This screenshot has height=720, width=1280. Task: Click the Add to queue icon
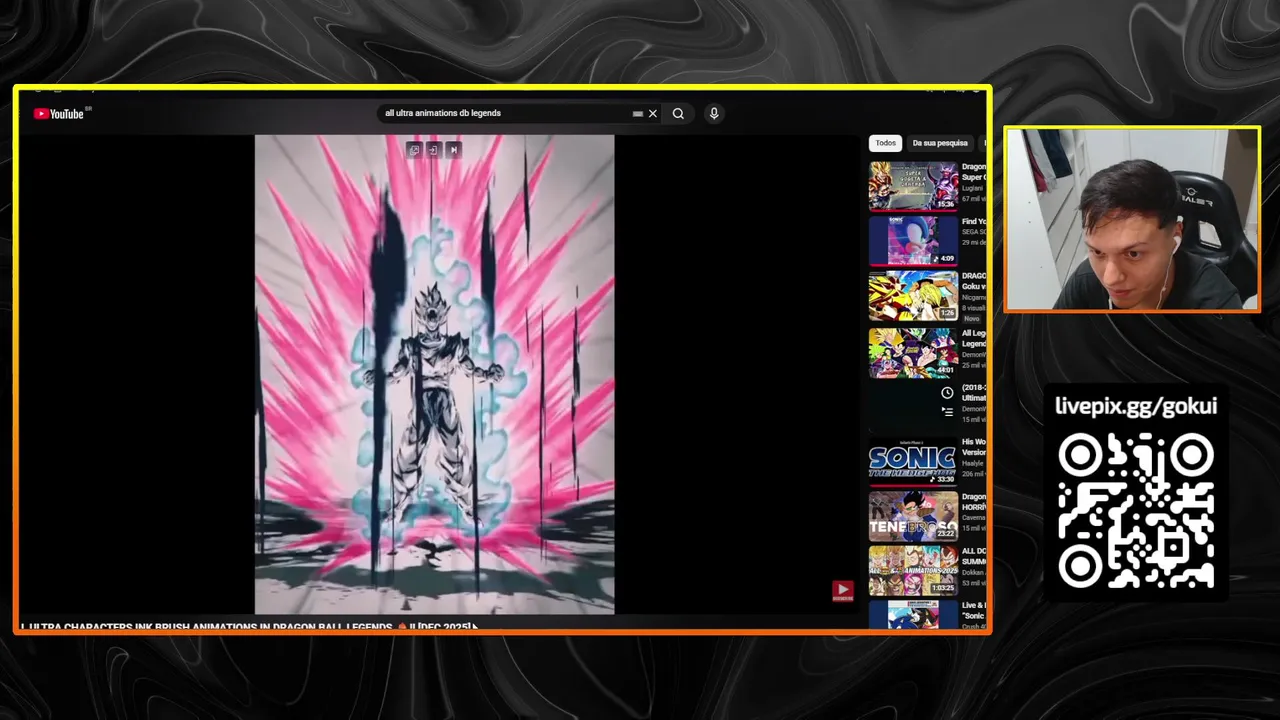click(x=947, y=411)
